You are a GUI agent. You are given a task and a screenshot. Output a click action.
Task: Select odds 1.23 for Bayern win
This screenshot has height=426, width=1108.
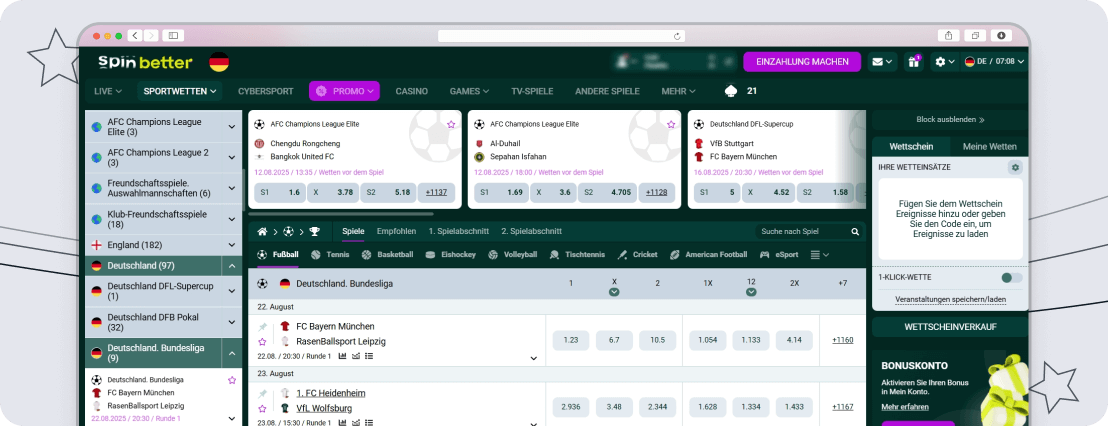coord(571,341)
